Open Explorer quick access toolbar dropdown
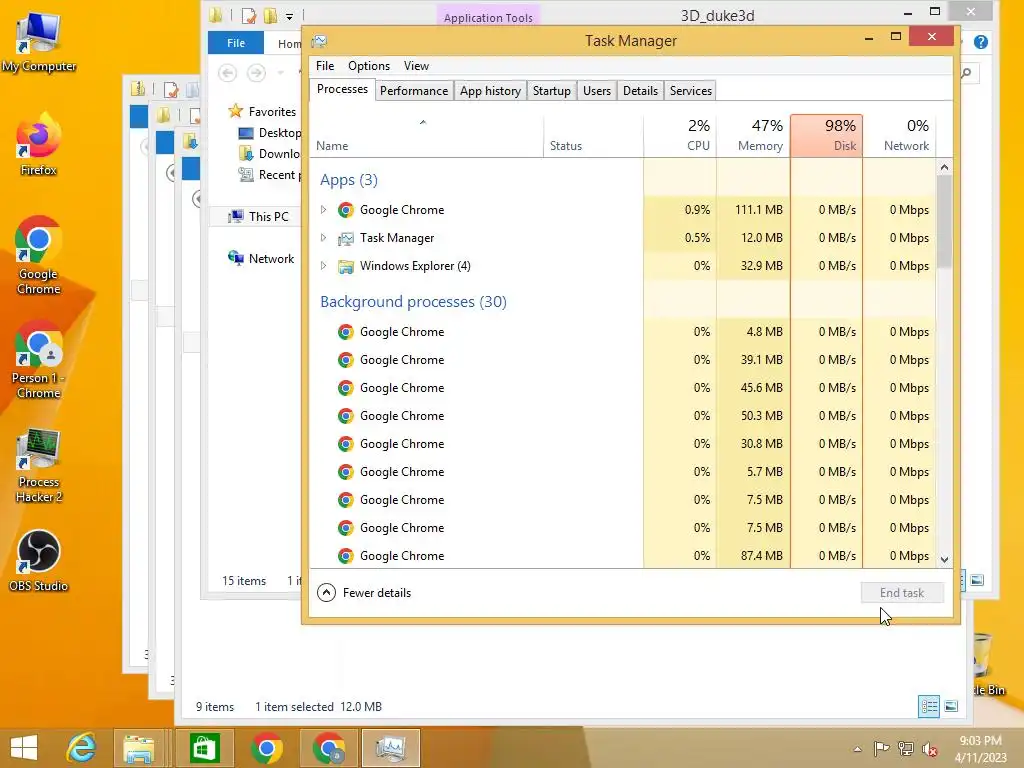 click(x=289, y=16)
